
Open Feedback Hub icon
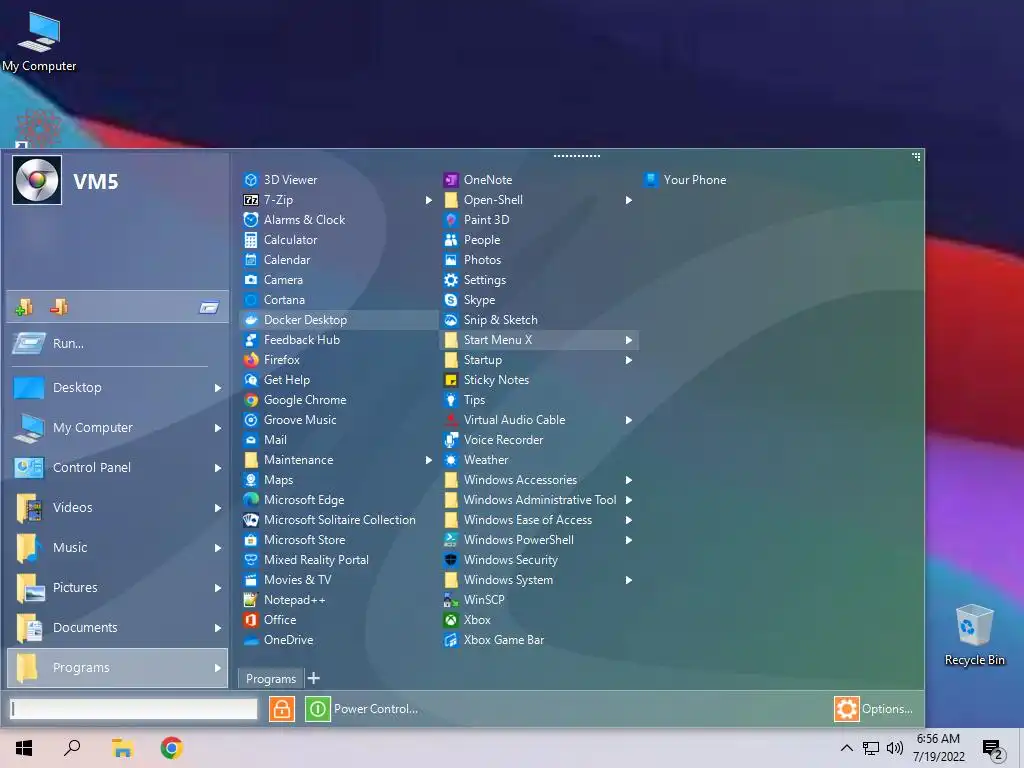coord(251,340)
